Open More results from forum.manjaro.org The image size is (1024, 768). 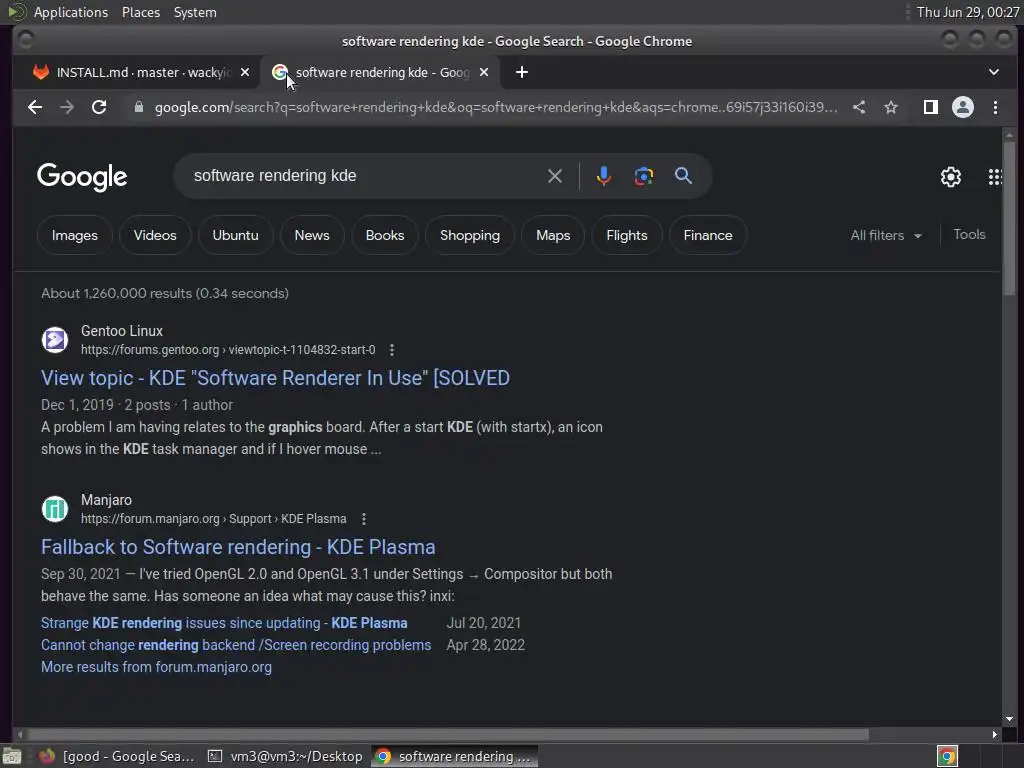(x=156, y=667)
